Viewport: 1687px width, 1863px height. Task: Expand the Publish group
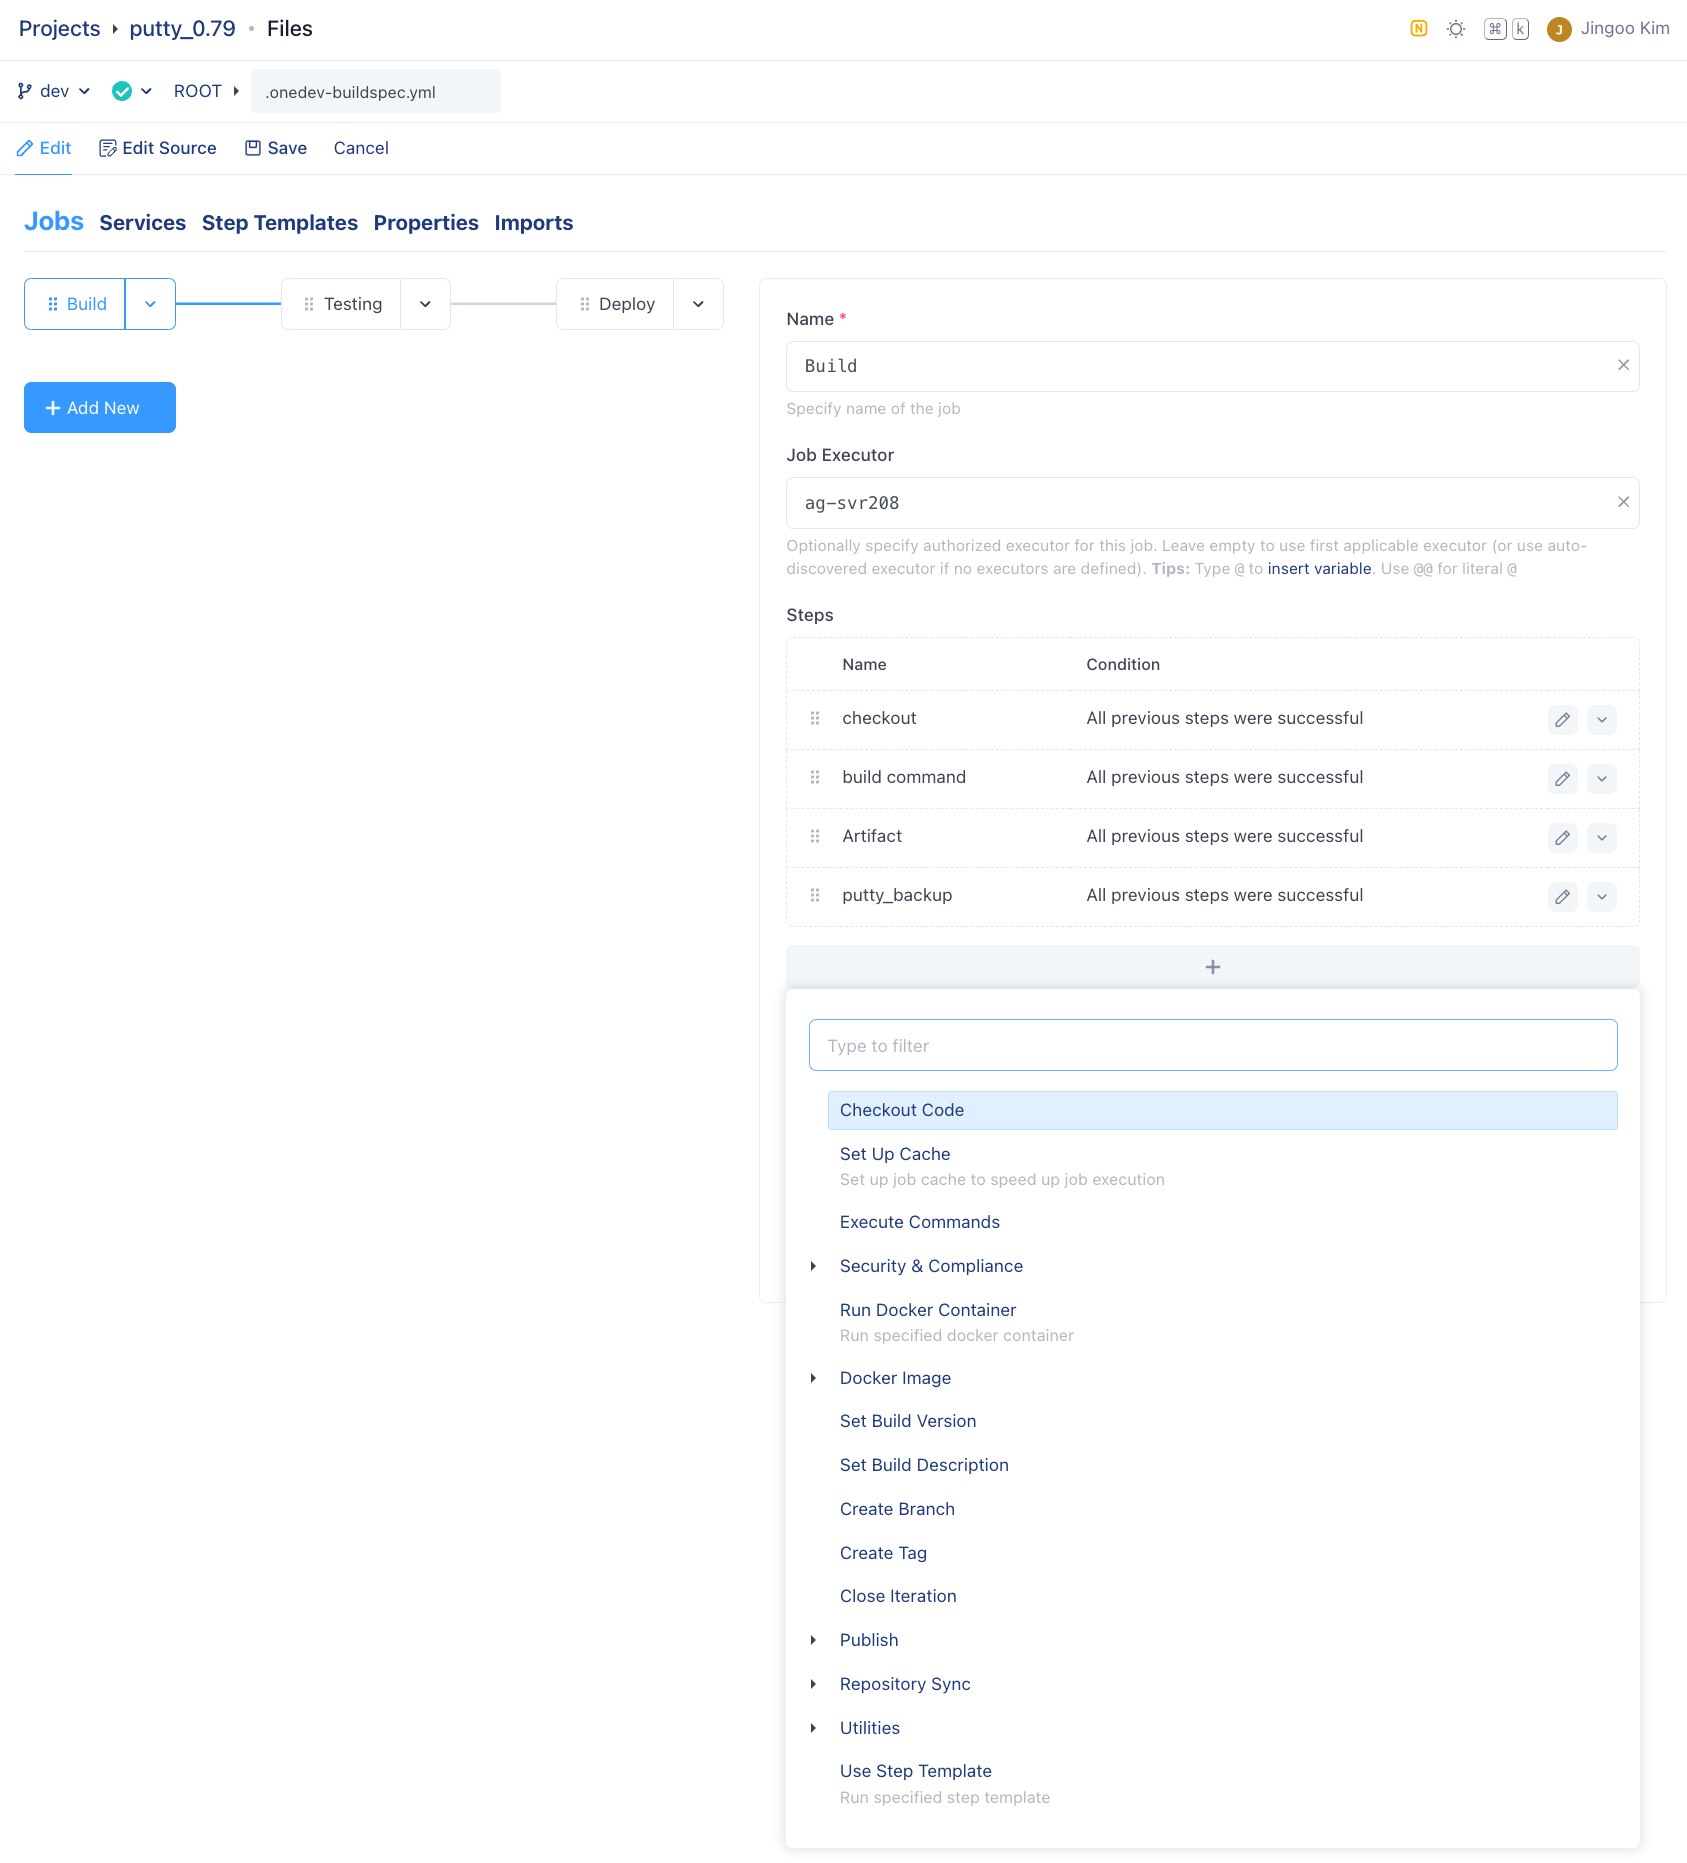point(814,1640)
